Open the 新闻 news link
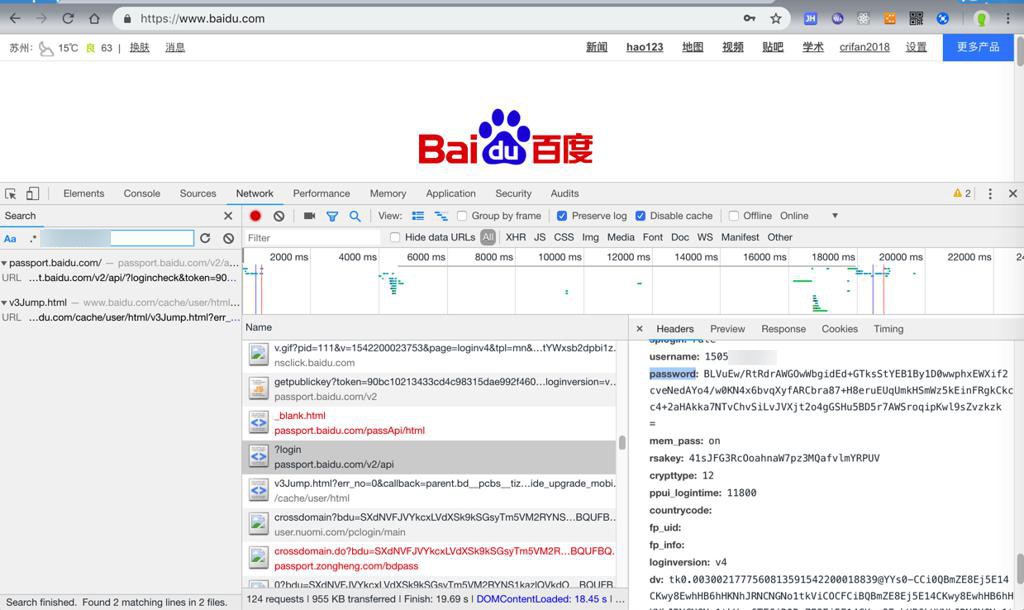The height and width of the screenshot is (610, 1024). [596, 47]
